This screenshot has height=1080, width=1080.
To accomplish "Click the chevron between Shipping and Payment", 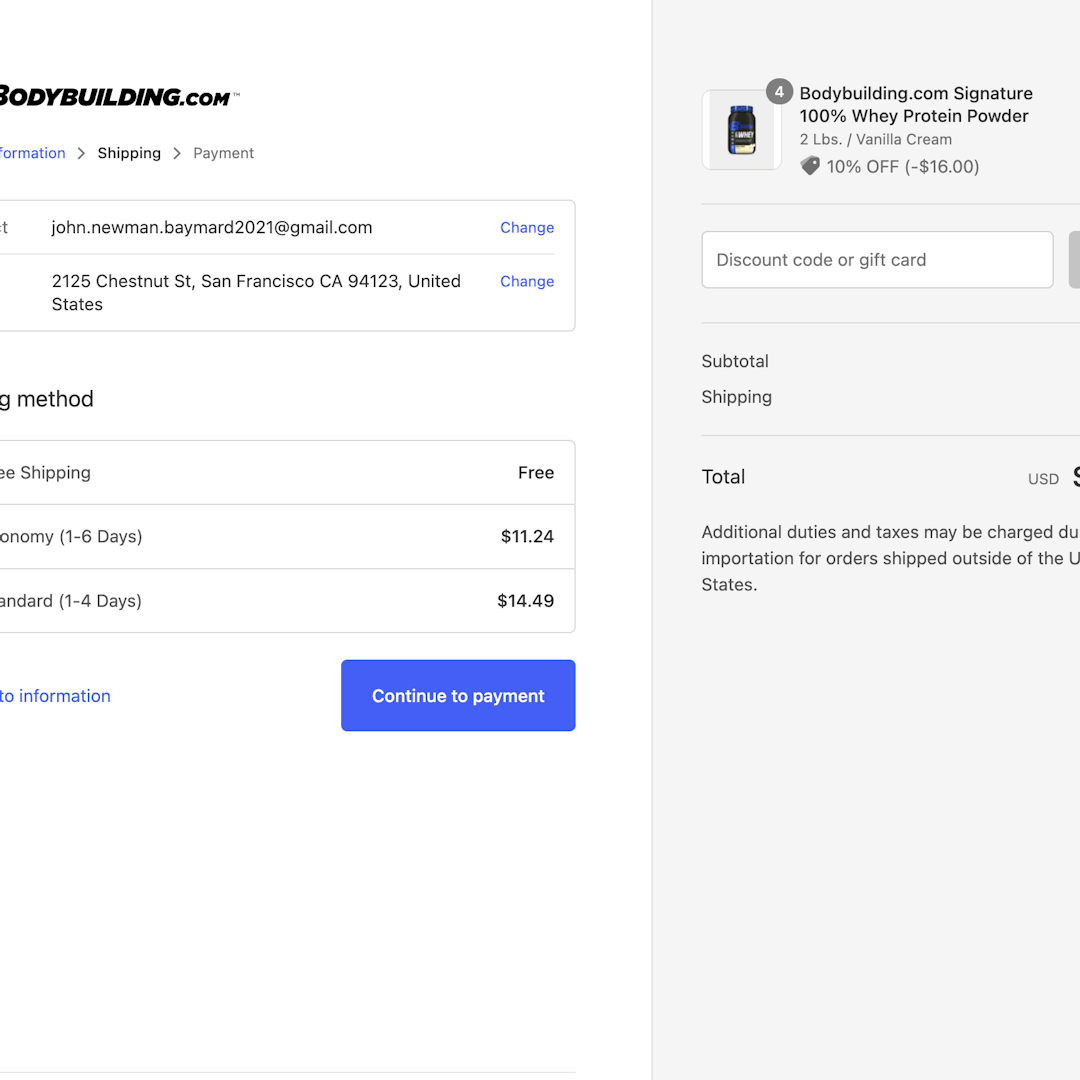I will point(176,153).
